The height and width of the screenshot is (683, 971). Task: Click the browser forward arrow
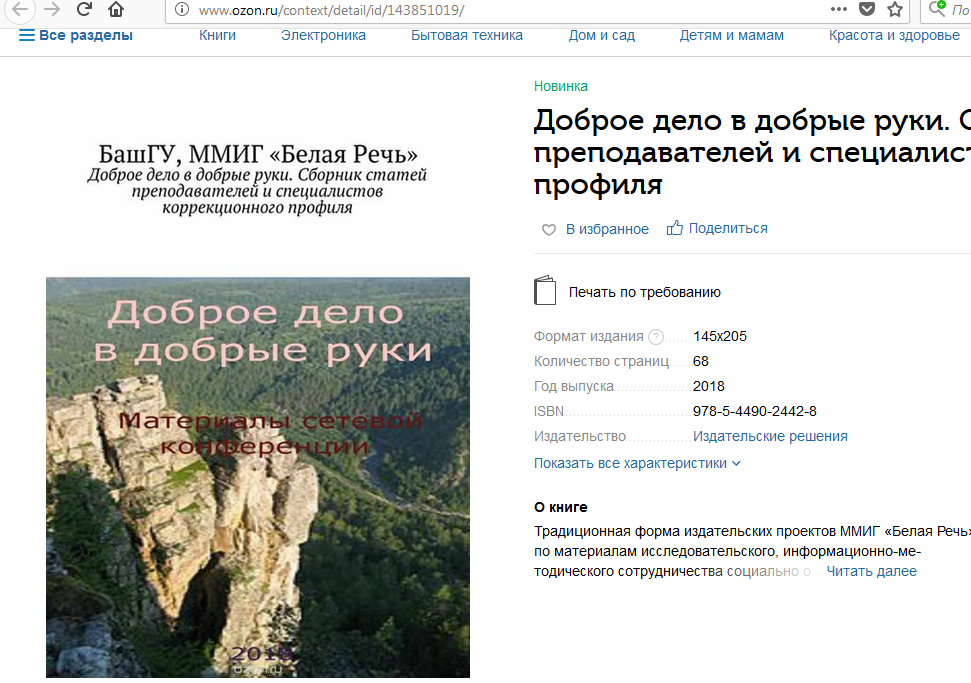coord(52,10)
